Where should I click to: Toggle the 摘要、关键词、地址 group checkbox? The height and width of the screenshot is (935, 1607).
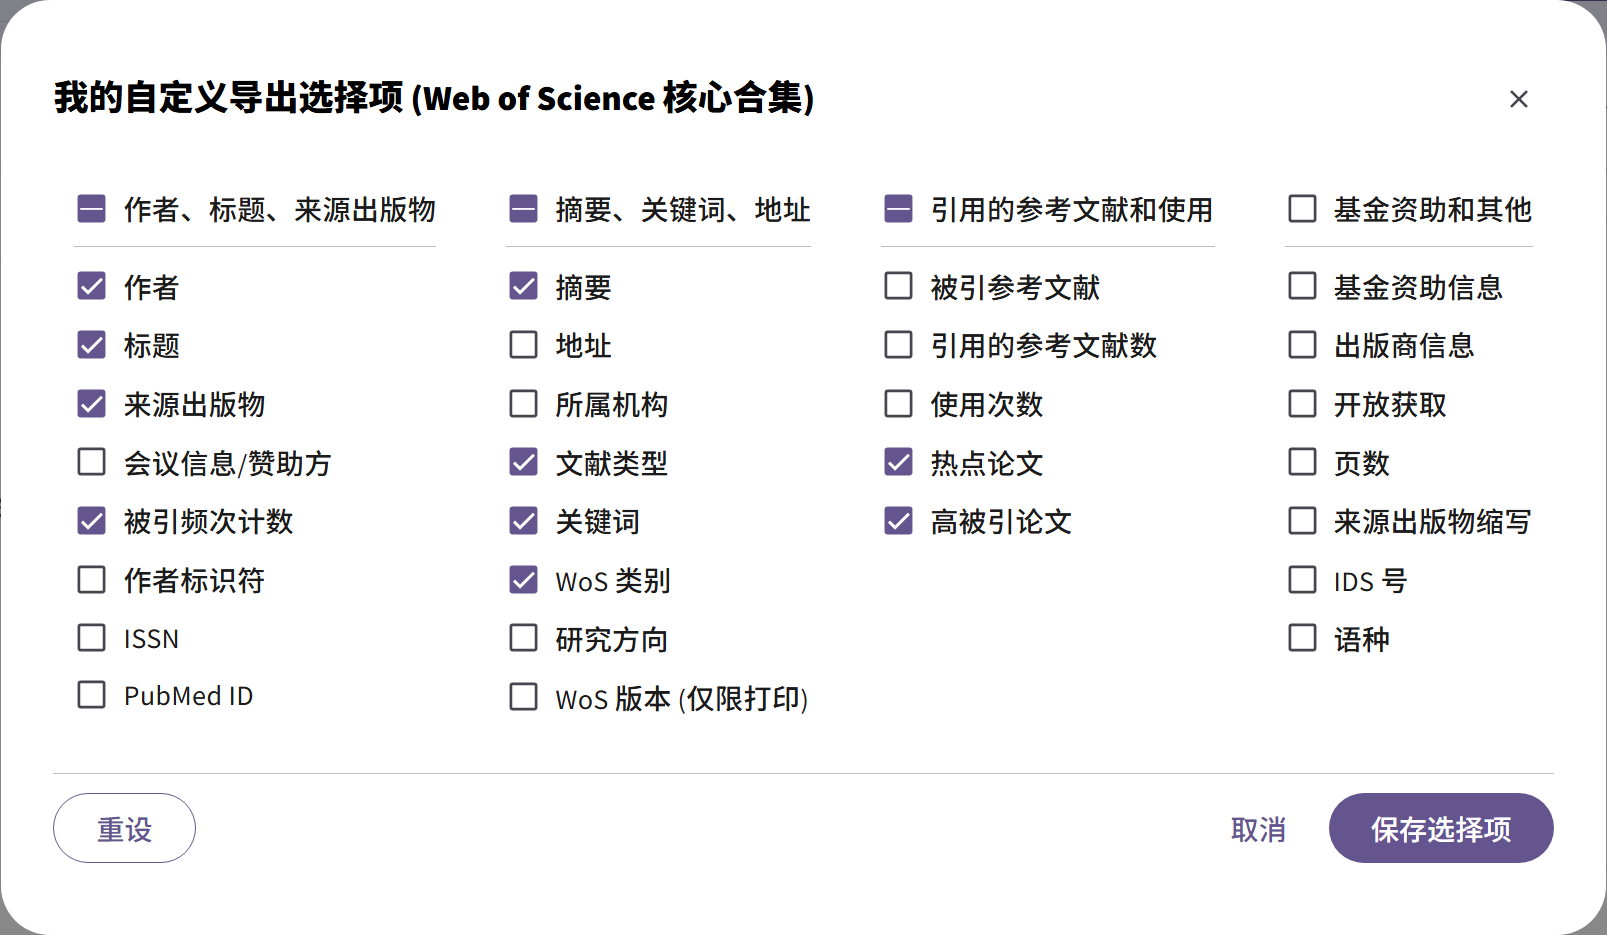coord(523,209)
